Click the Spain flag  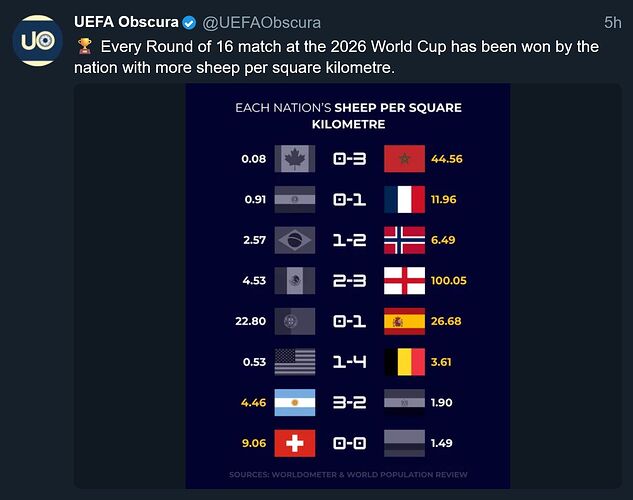coord(404,321)
